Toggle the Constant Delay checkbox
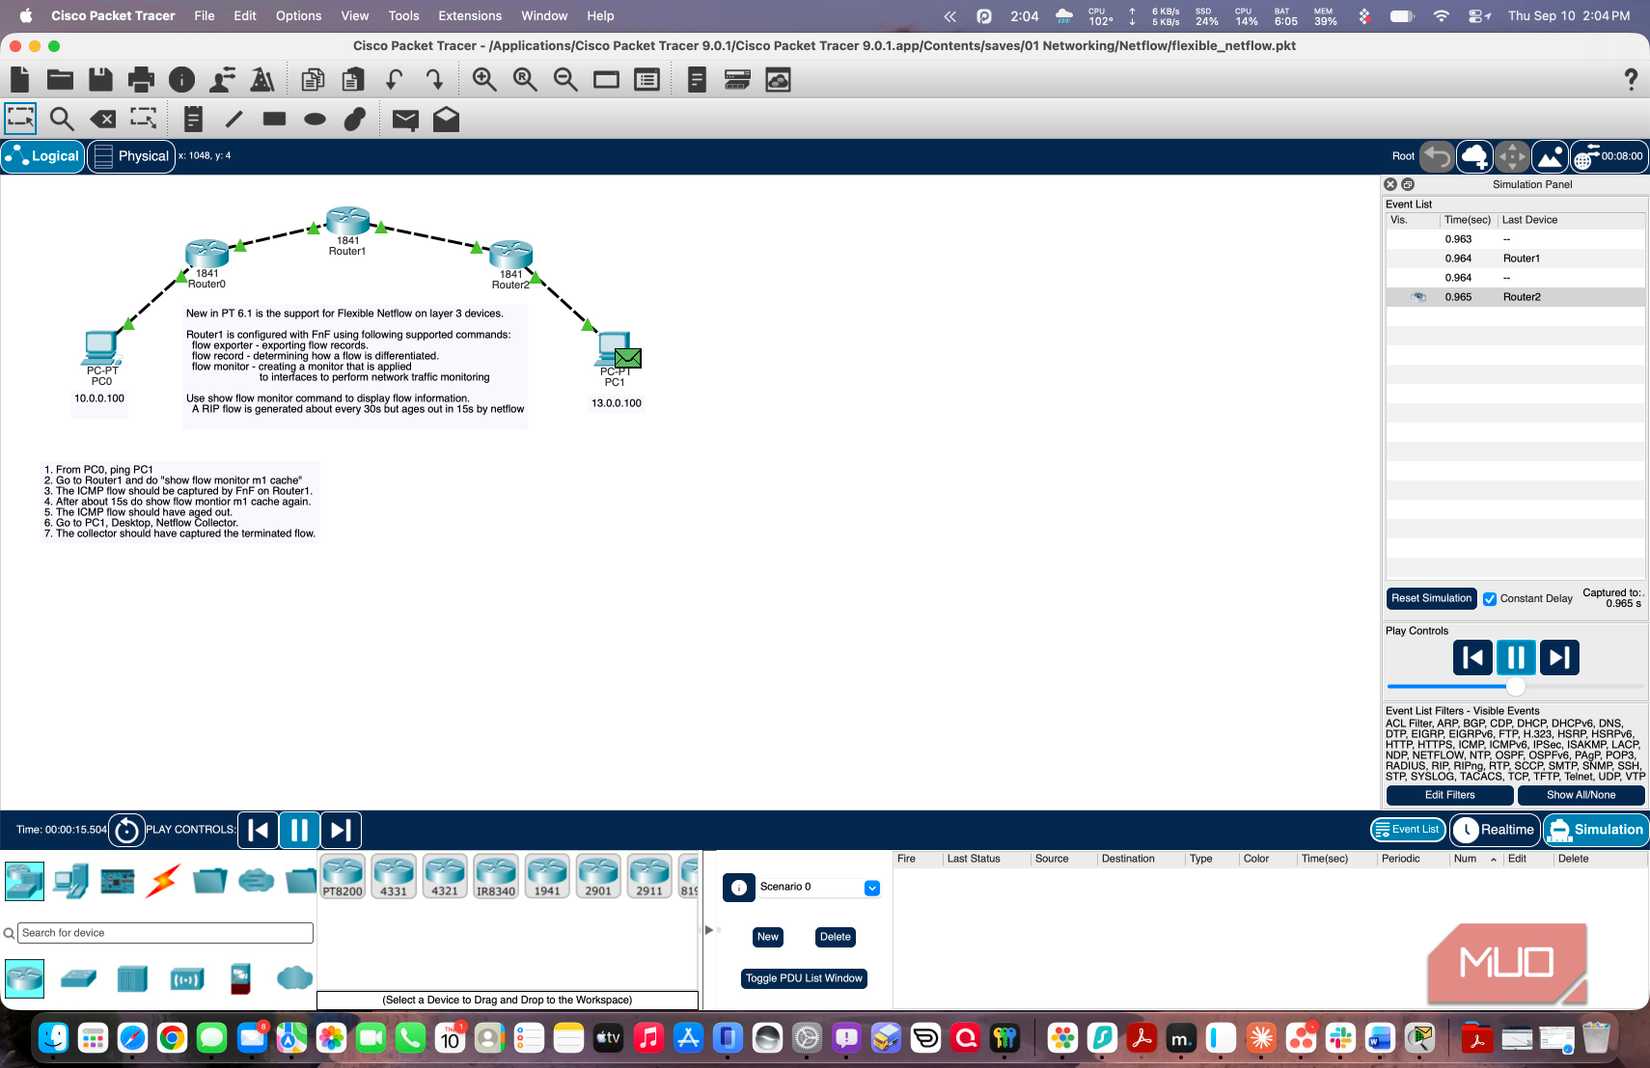 pos(1490,599)
